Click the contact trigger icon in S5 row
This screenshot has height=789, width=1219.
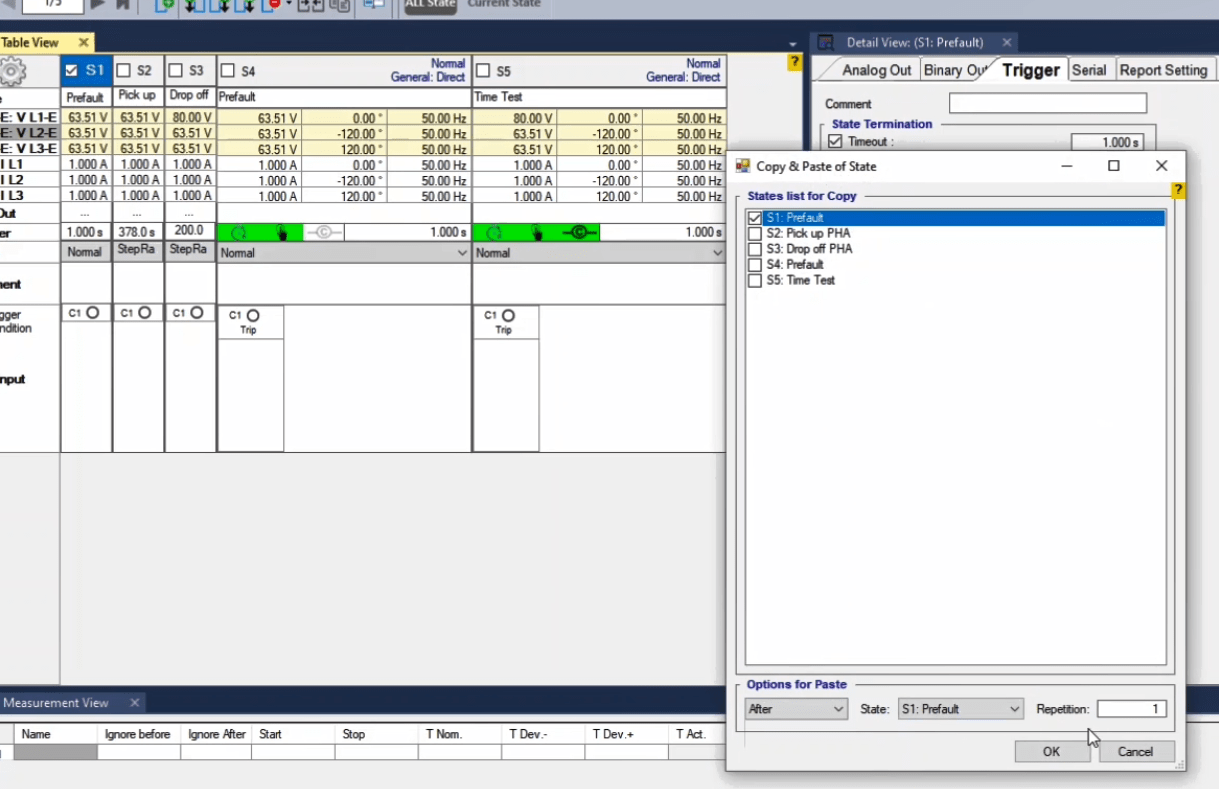[x=579, y=233]
